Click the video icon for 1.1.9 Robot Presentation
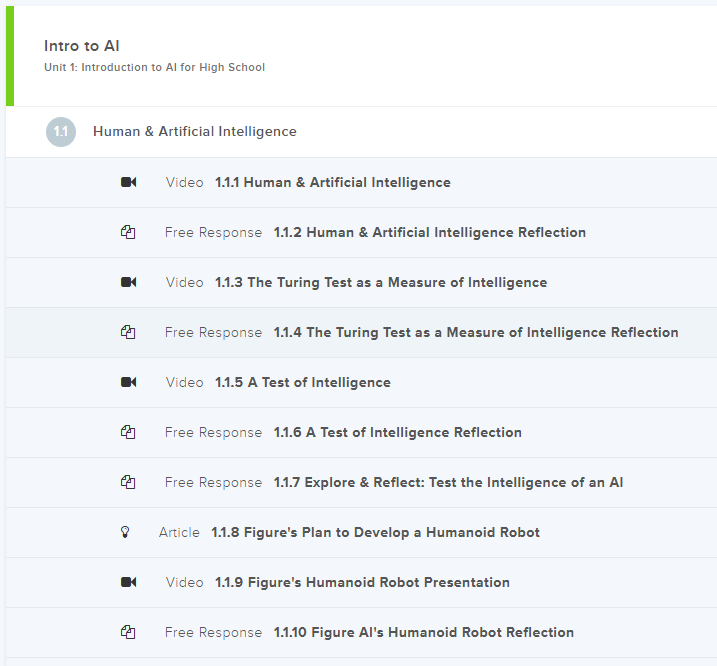Image resolution: width=717 pixels, height=666 pixels. [x=128, y=582]
